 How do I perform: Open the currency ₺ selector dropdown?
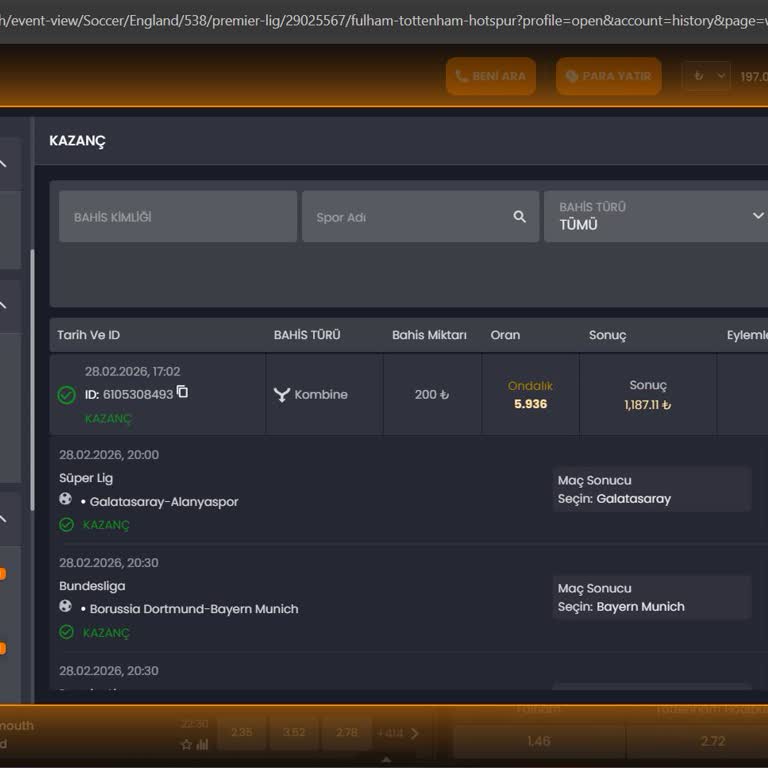pos(706,76)
